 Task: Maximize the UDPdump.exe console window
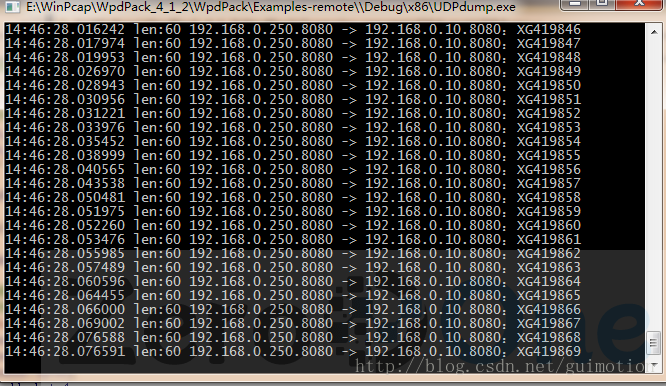602,4
